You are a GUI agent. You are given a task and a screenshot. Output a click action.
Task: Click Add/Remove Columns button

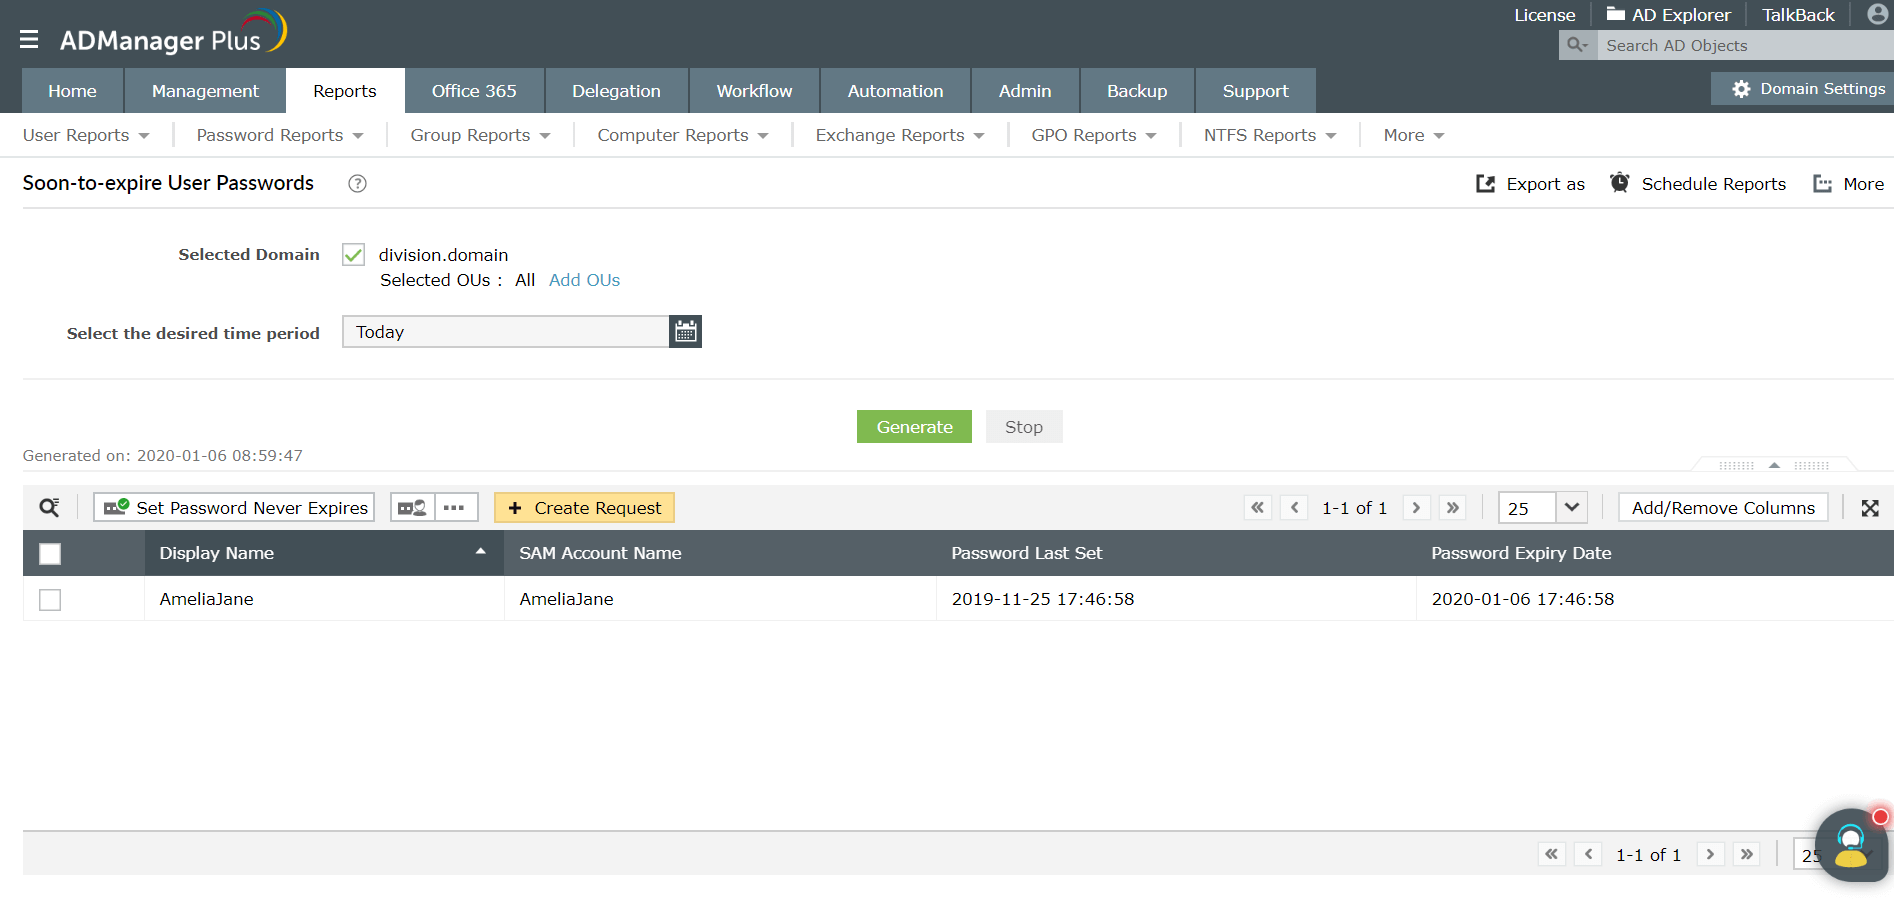pos(1723,508)
